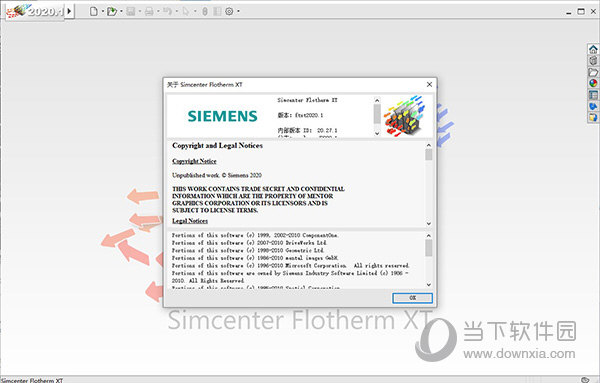Click the 'Legal Notices' underlined heading
The image size is (600, 383).
coord(190,221)
